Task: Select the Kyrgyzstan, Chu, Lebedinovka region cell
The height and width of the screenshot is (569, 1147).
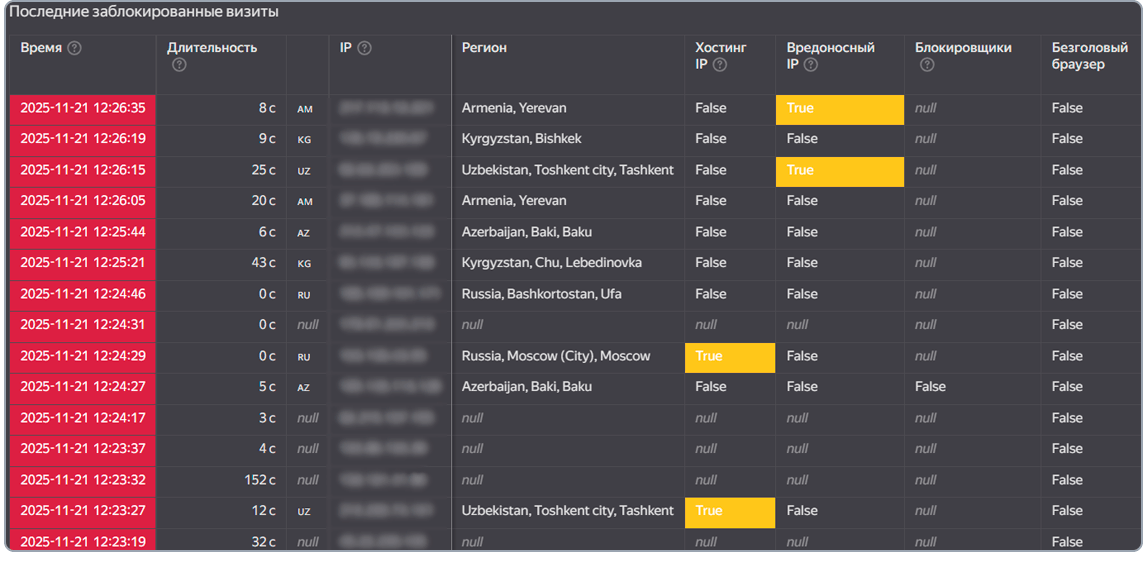Action: (x=552, y=263)
